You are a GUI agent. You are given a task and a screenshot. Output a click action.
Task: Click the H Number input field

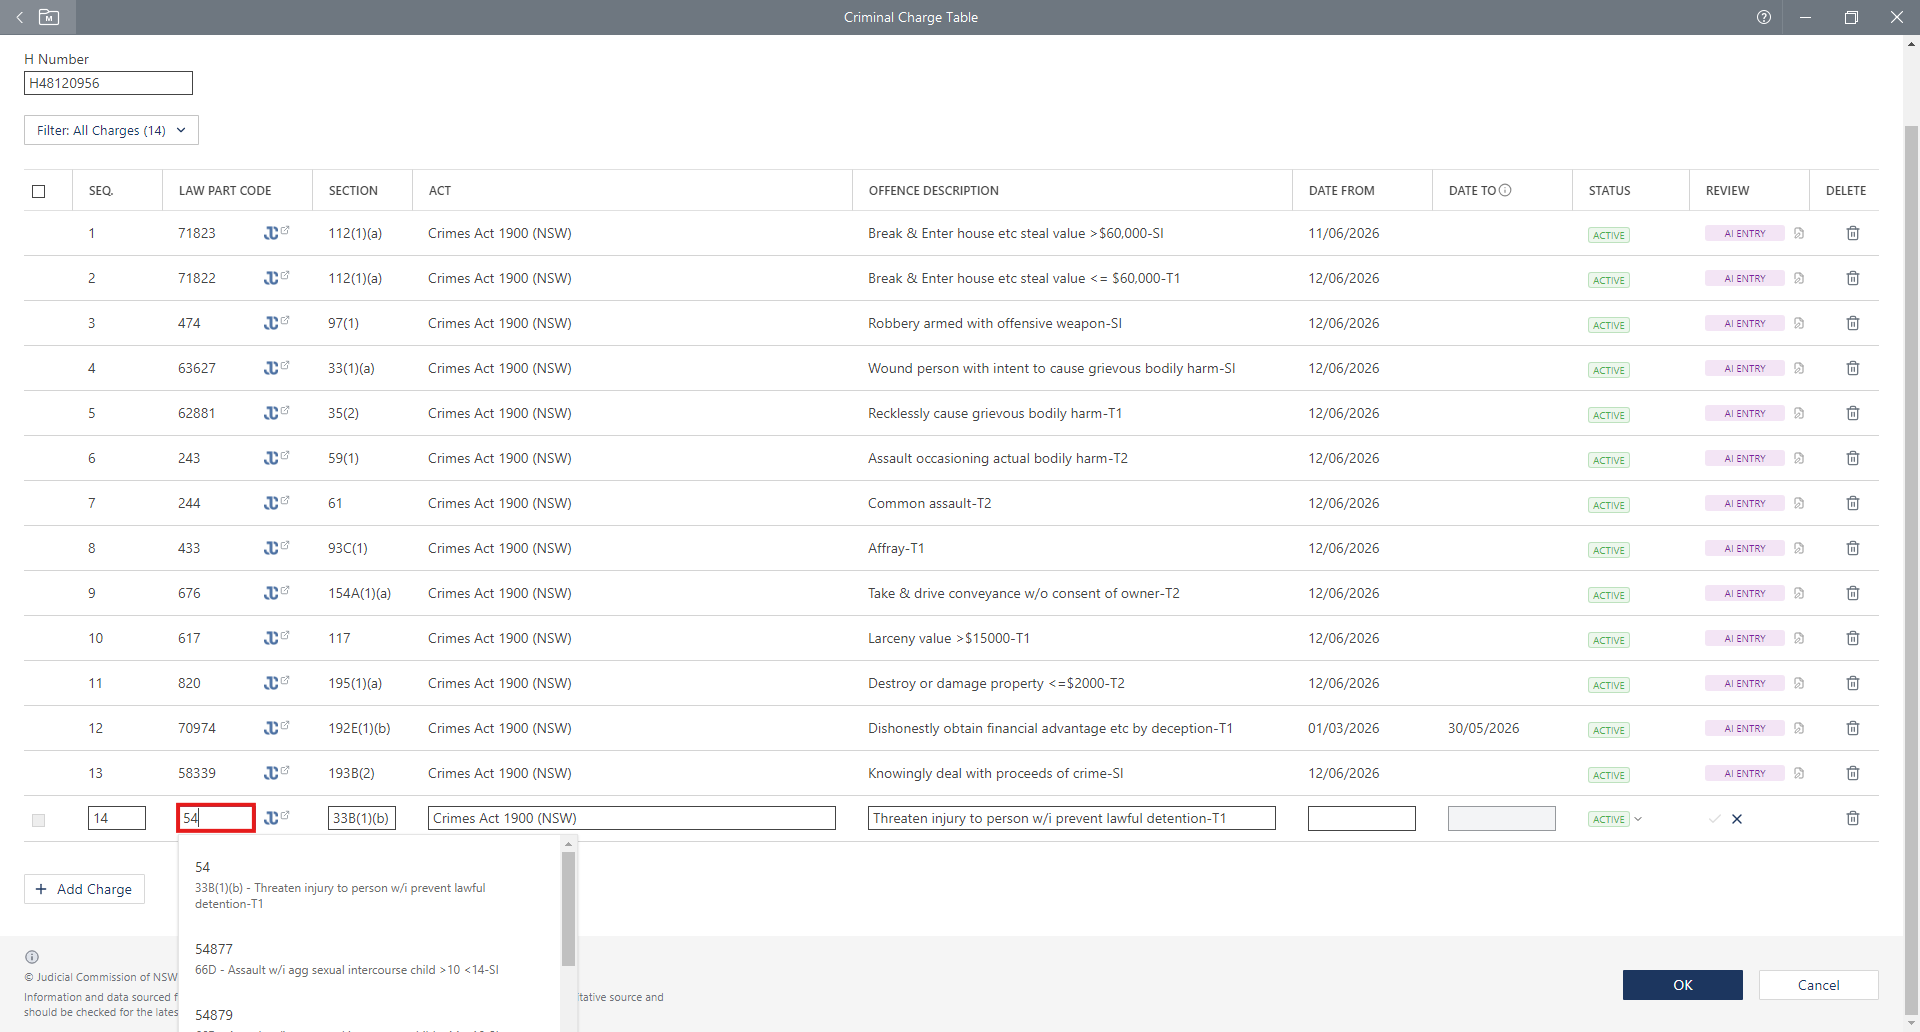[108, 83]
